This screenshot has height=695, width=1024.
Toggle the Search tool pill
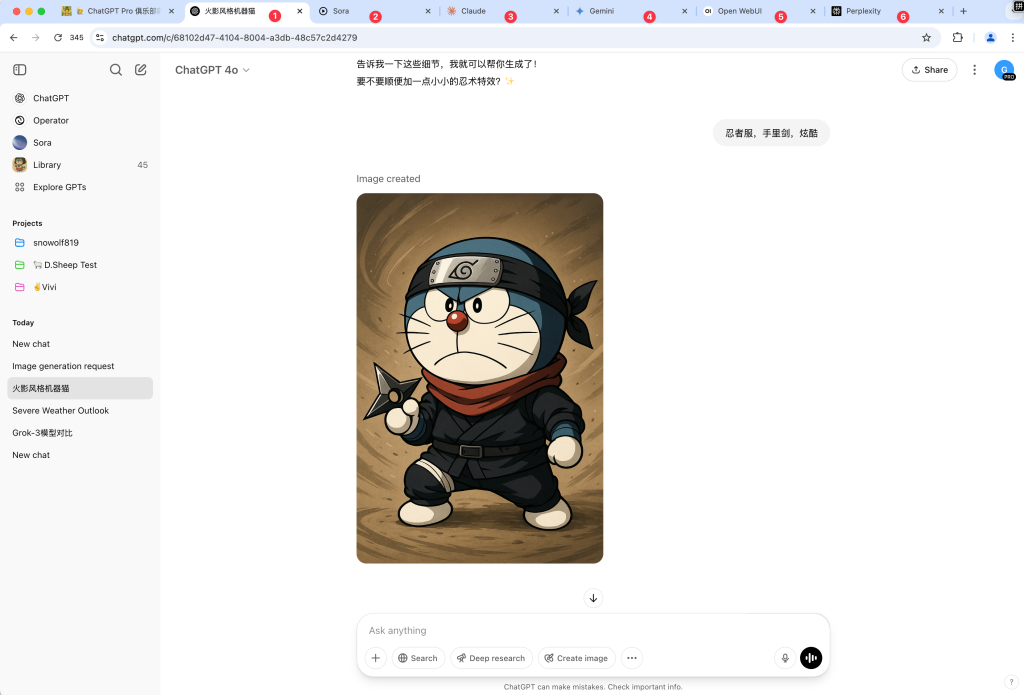418,658
